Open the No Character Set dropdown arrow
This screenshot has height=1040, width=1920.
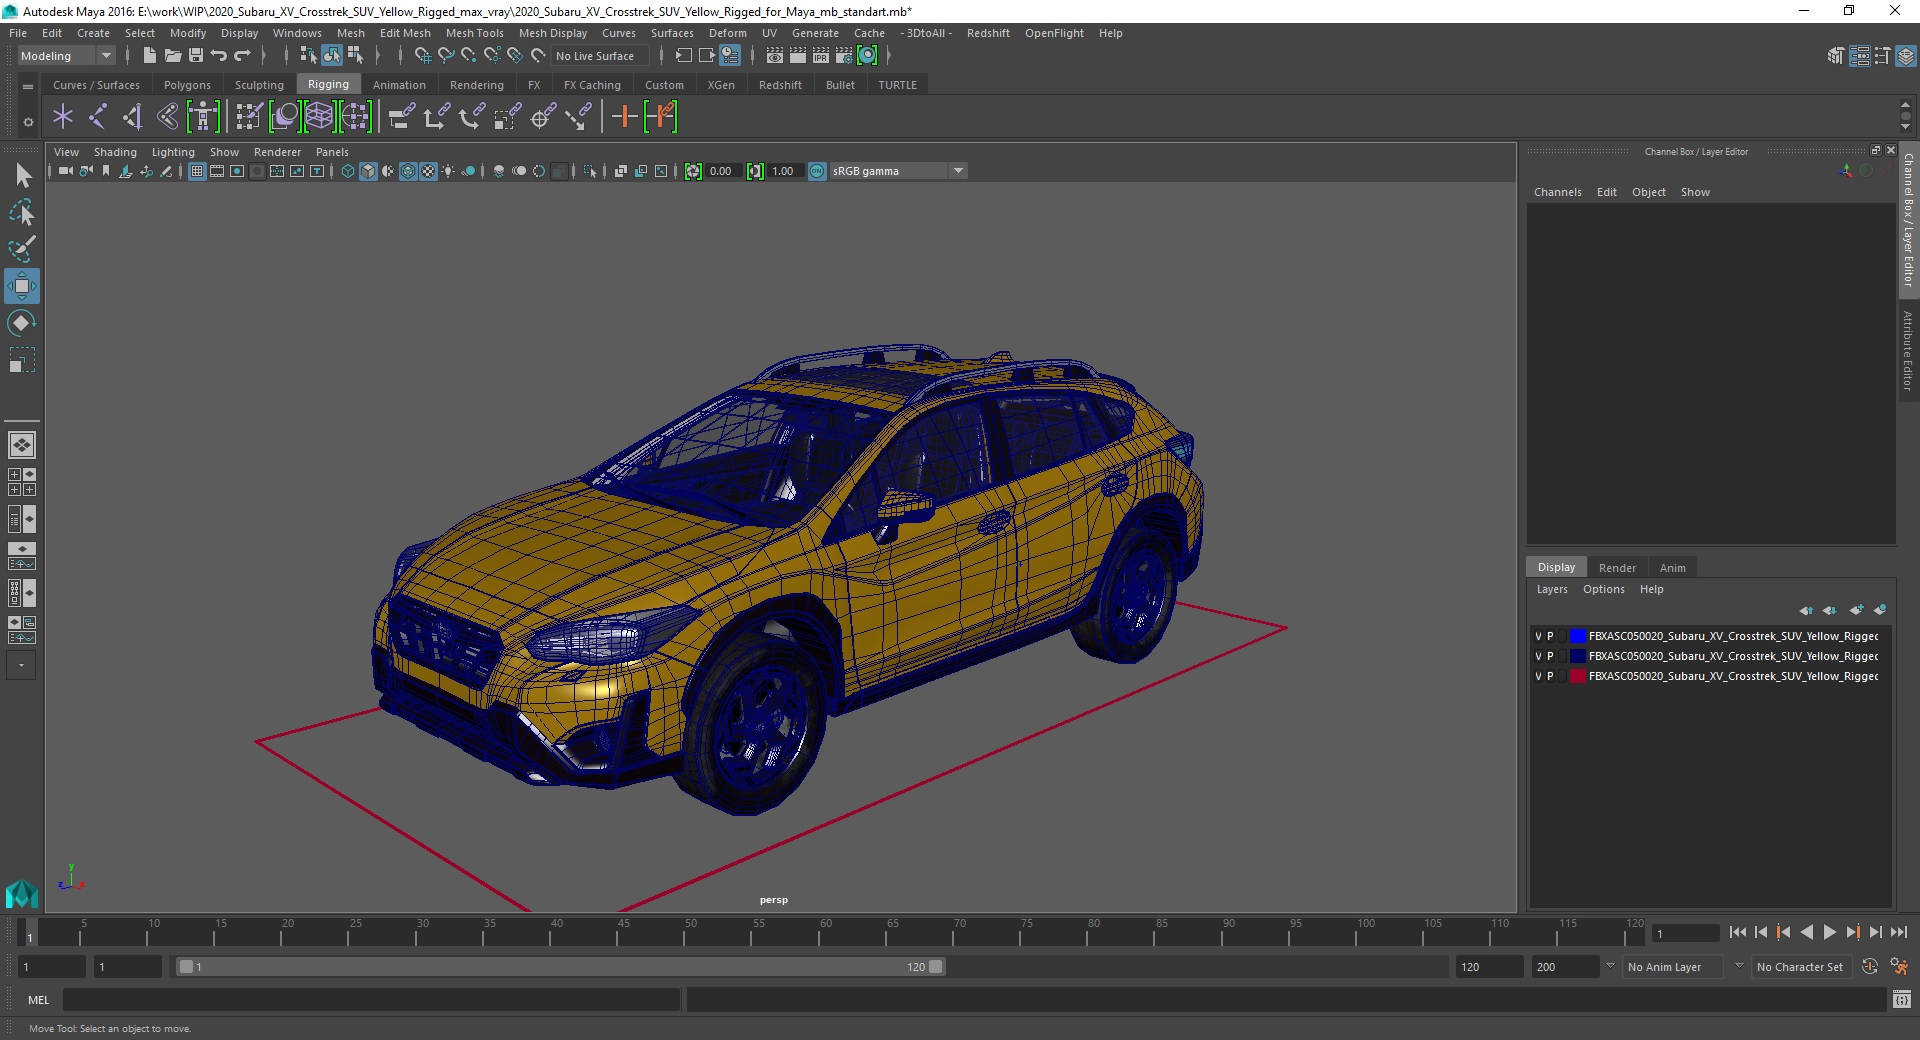[1739, 966]
